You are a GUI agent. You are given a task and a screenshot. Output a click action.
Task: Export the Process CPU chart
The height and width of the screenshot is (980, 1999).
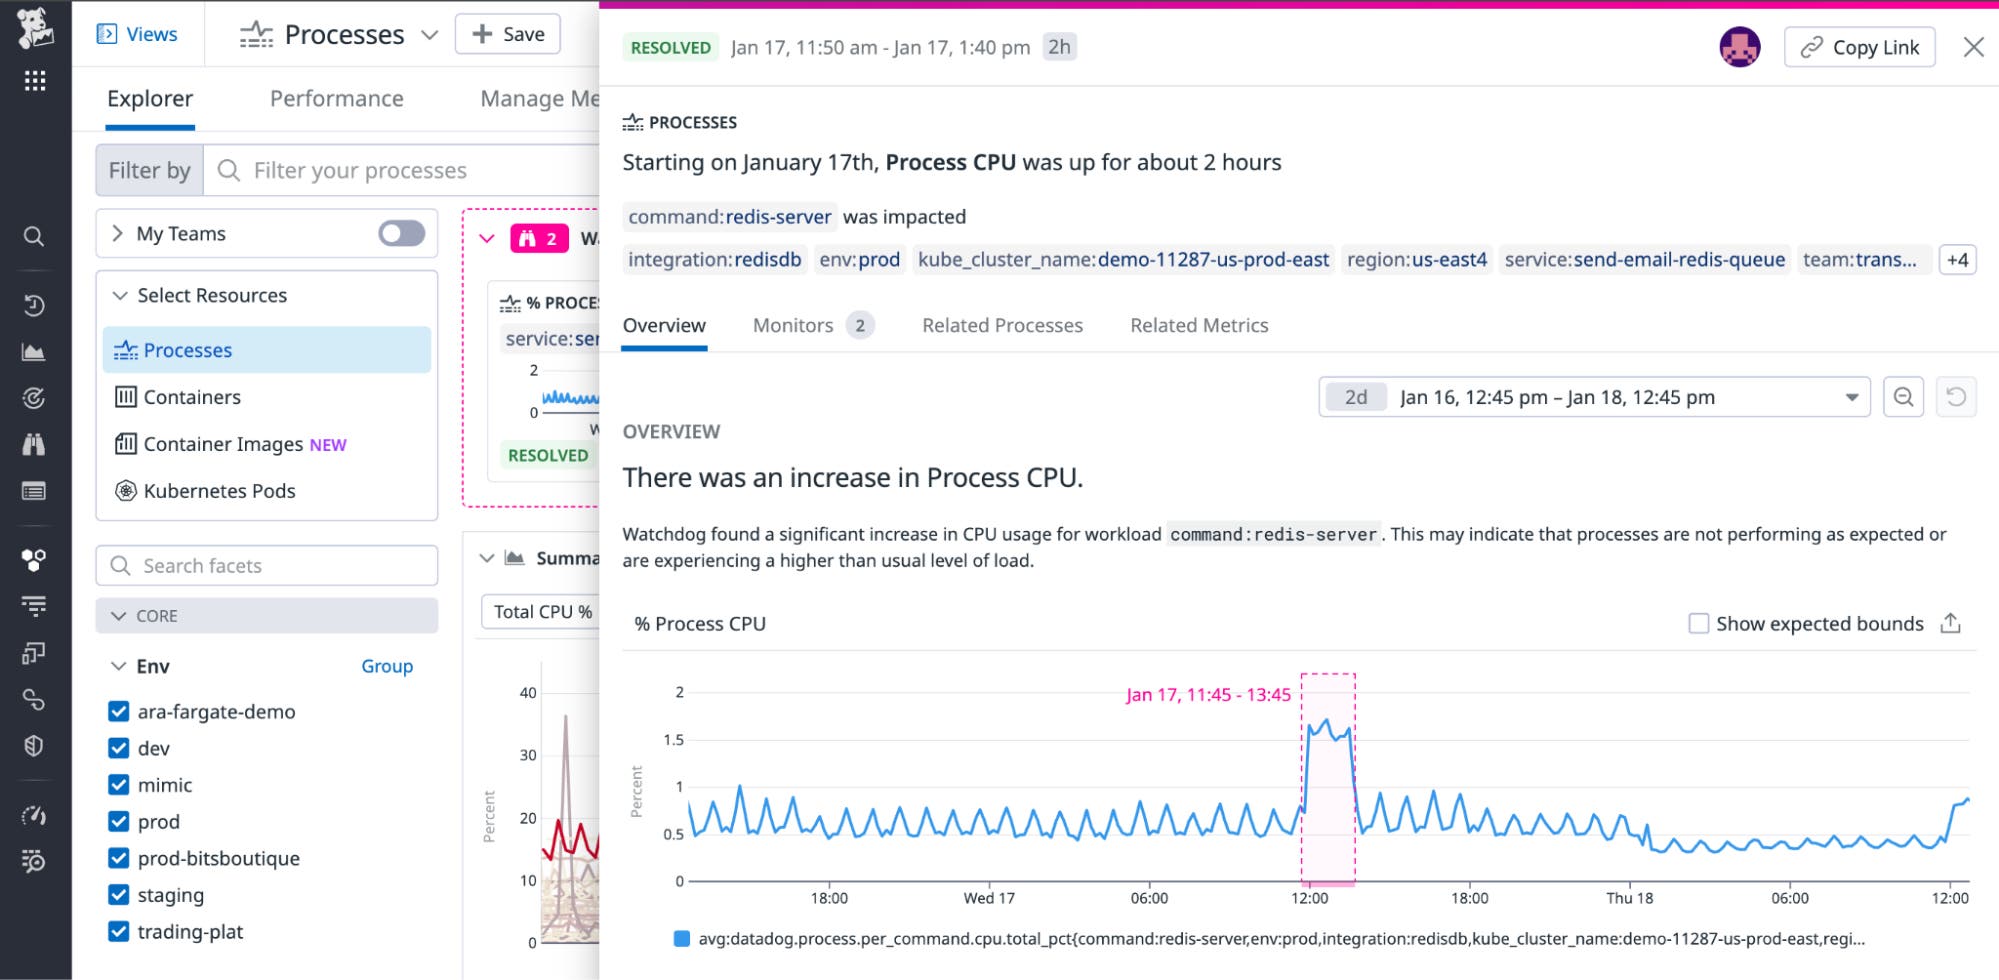pos(1950,622)
